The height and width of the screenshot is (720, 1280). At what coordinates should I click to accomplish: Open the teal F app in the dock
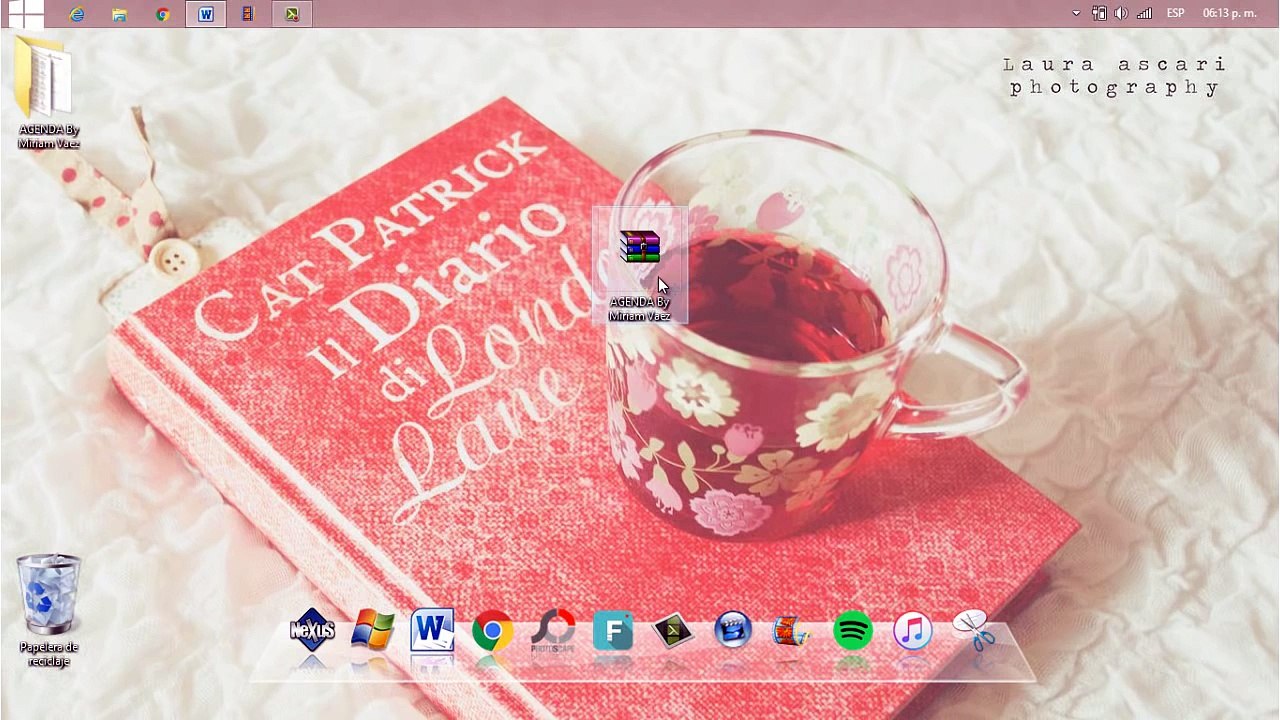point(613,631)
